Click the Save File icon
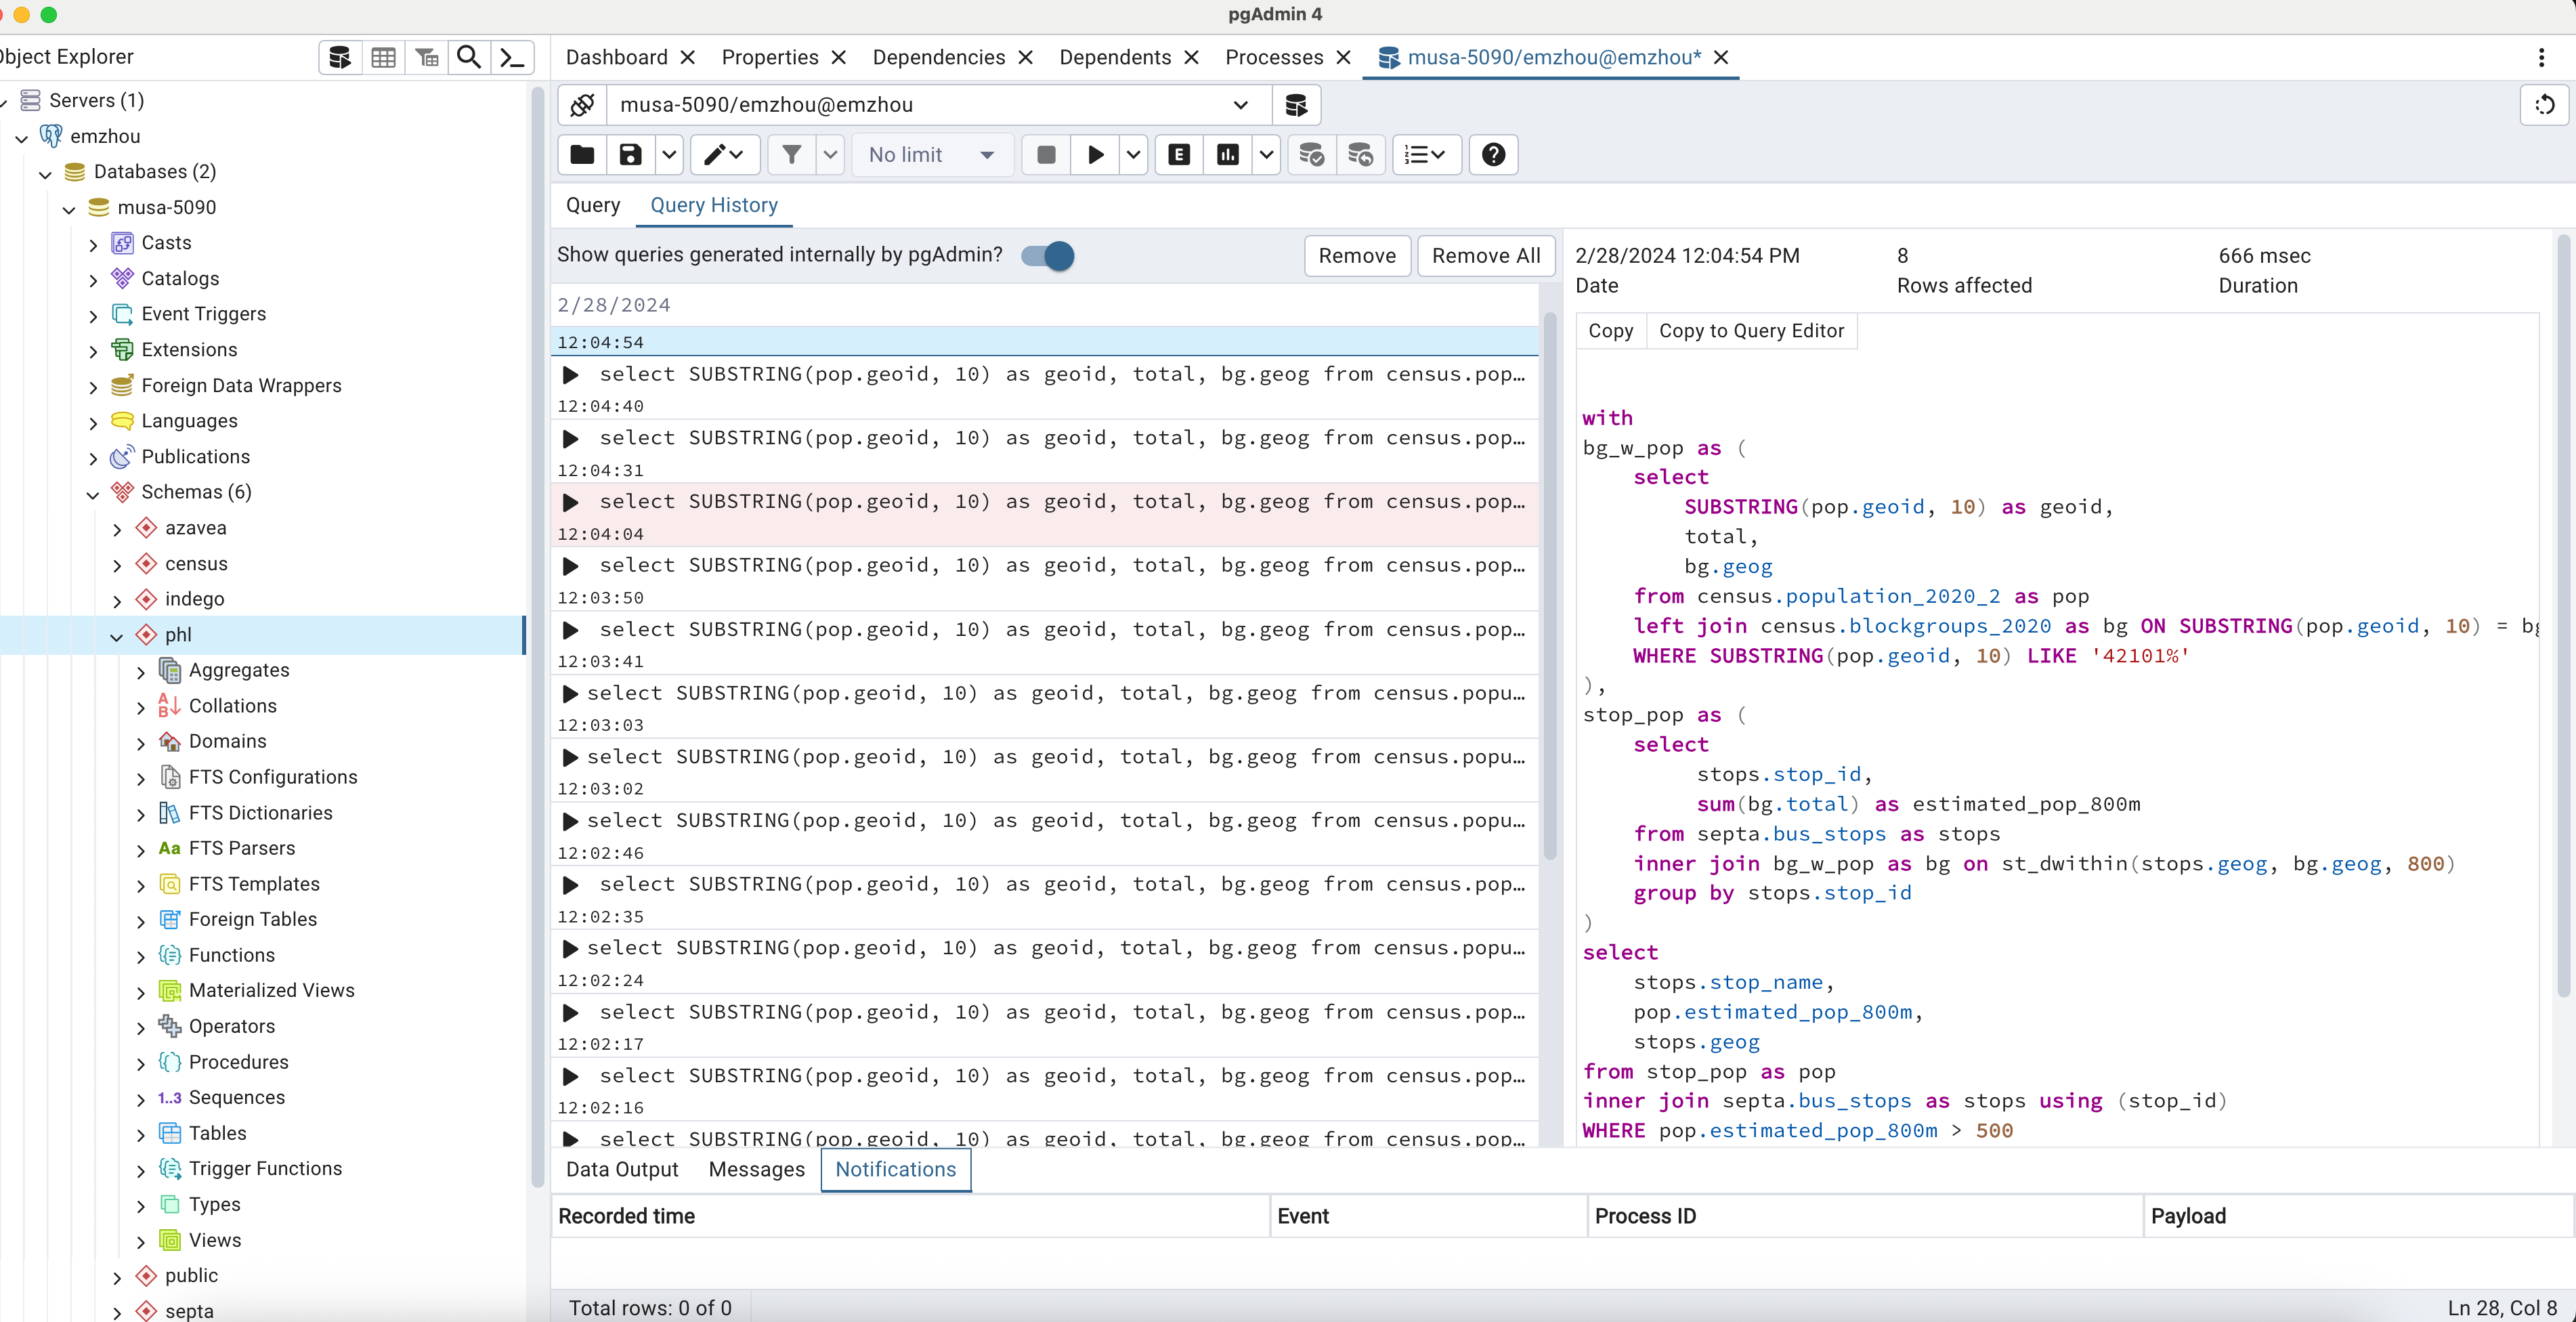The height and width of the screenshot is (1322, 2576). (x=630, y=154)
